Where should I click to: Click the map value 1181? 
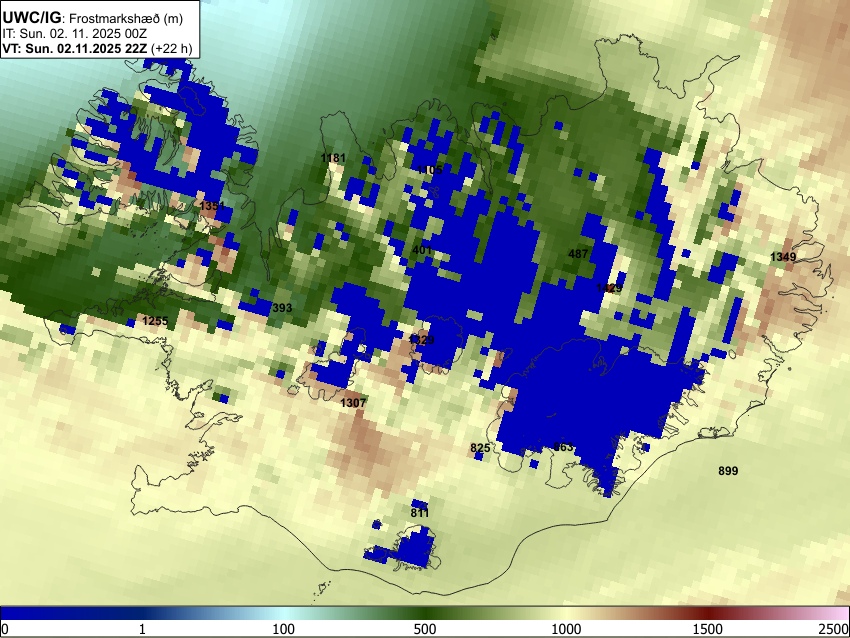pyautogui.click(x=333, y=158)
